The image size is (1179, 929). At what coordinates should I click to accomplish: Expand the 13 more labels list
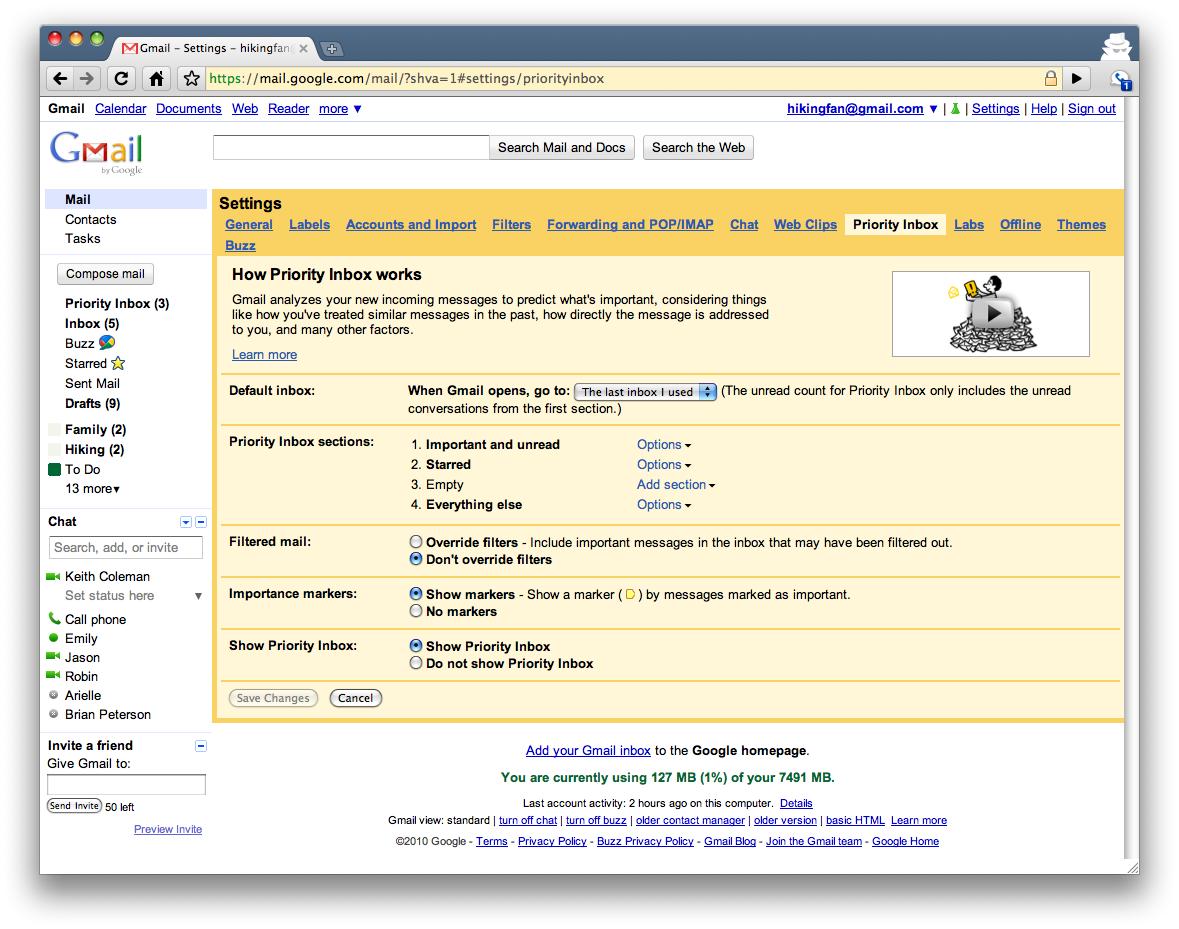click(92, 488)
